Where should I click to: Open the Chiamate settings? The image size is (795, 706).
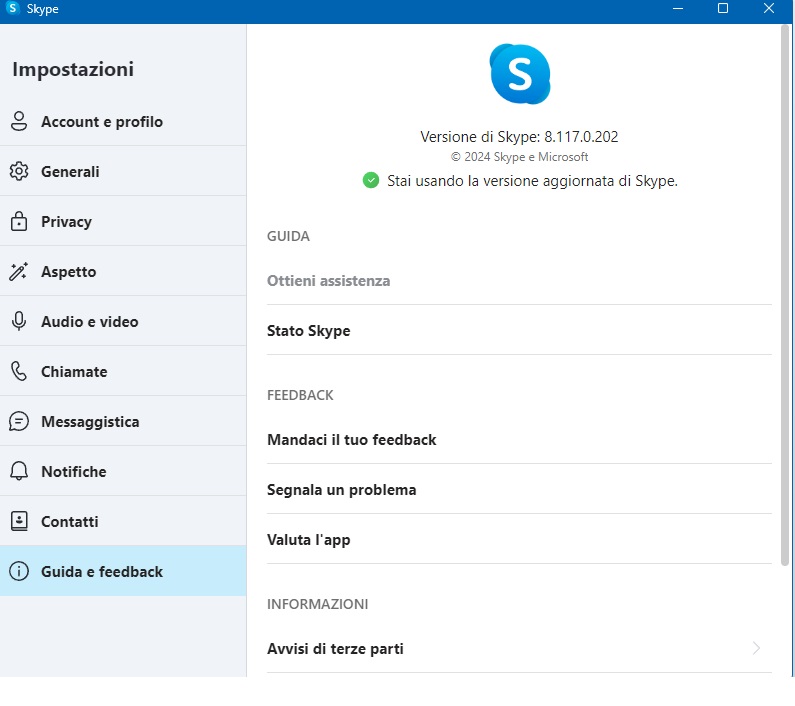click(123, 371)
